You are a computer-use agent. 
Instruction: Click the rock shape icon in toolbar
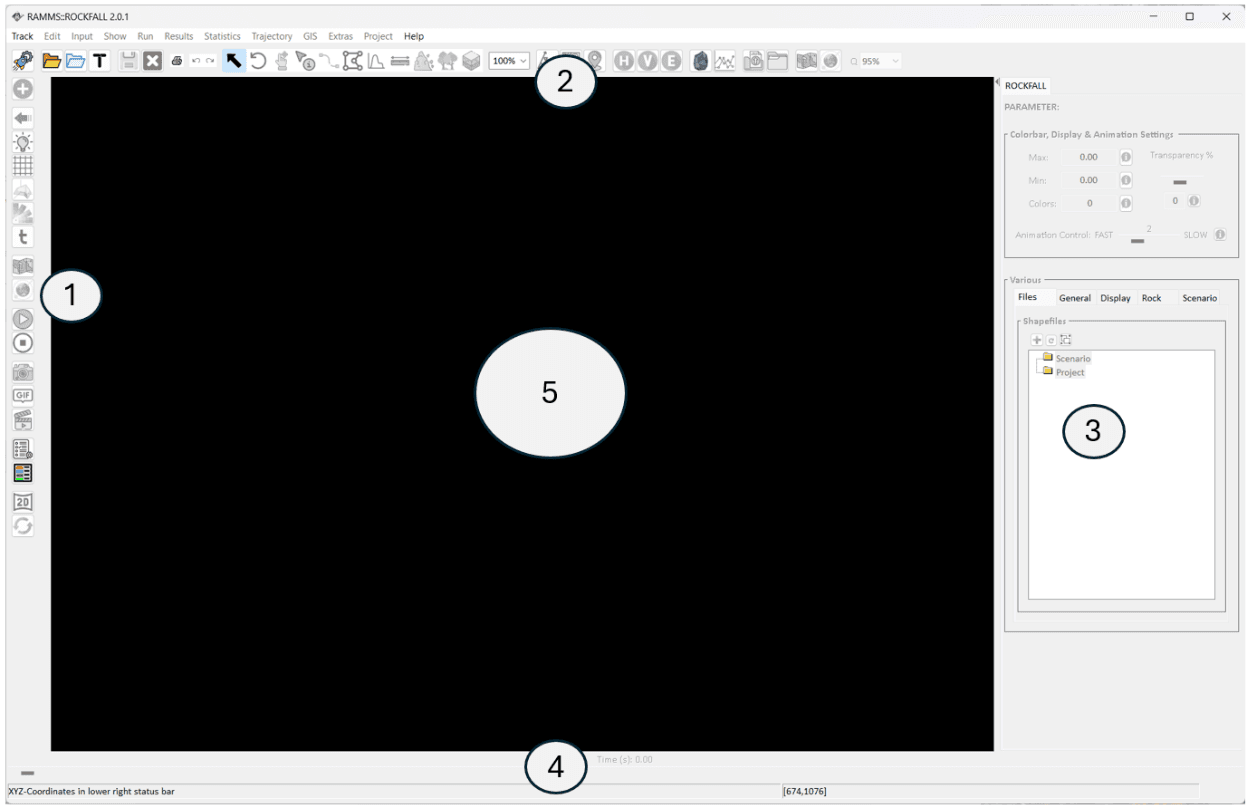(x=701, y=61)
